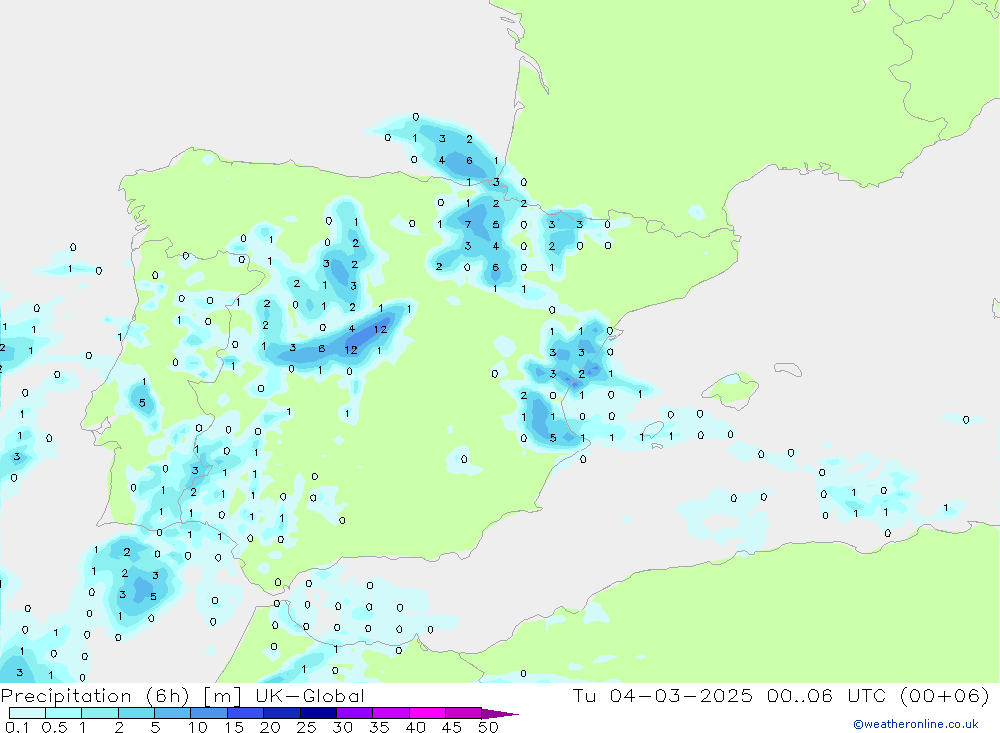
Task: Click the 5–10 legend color swatch
Action: (x=173, y=713)
